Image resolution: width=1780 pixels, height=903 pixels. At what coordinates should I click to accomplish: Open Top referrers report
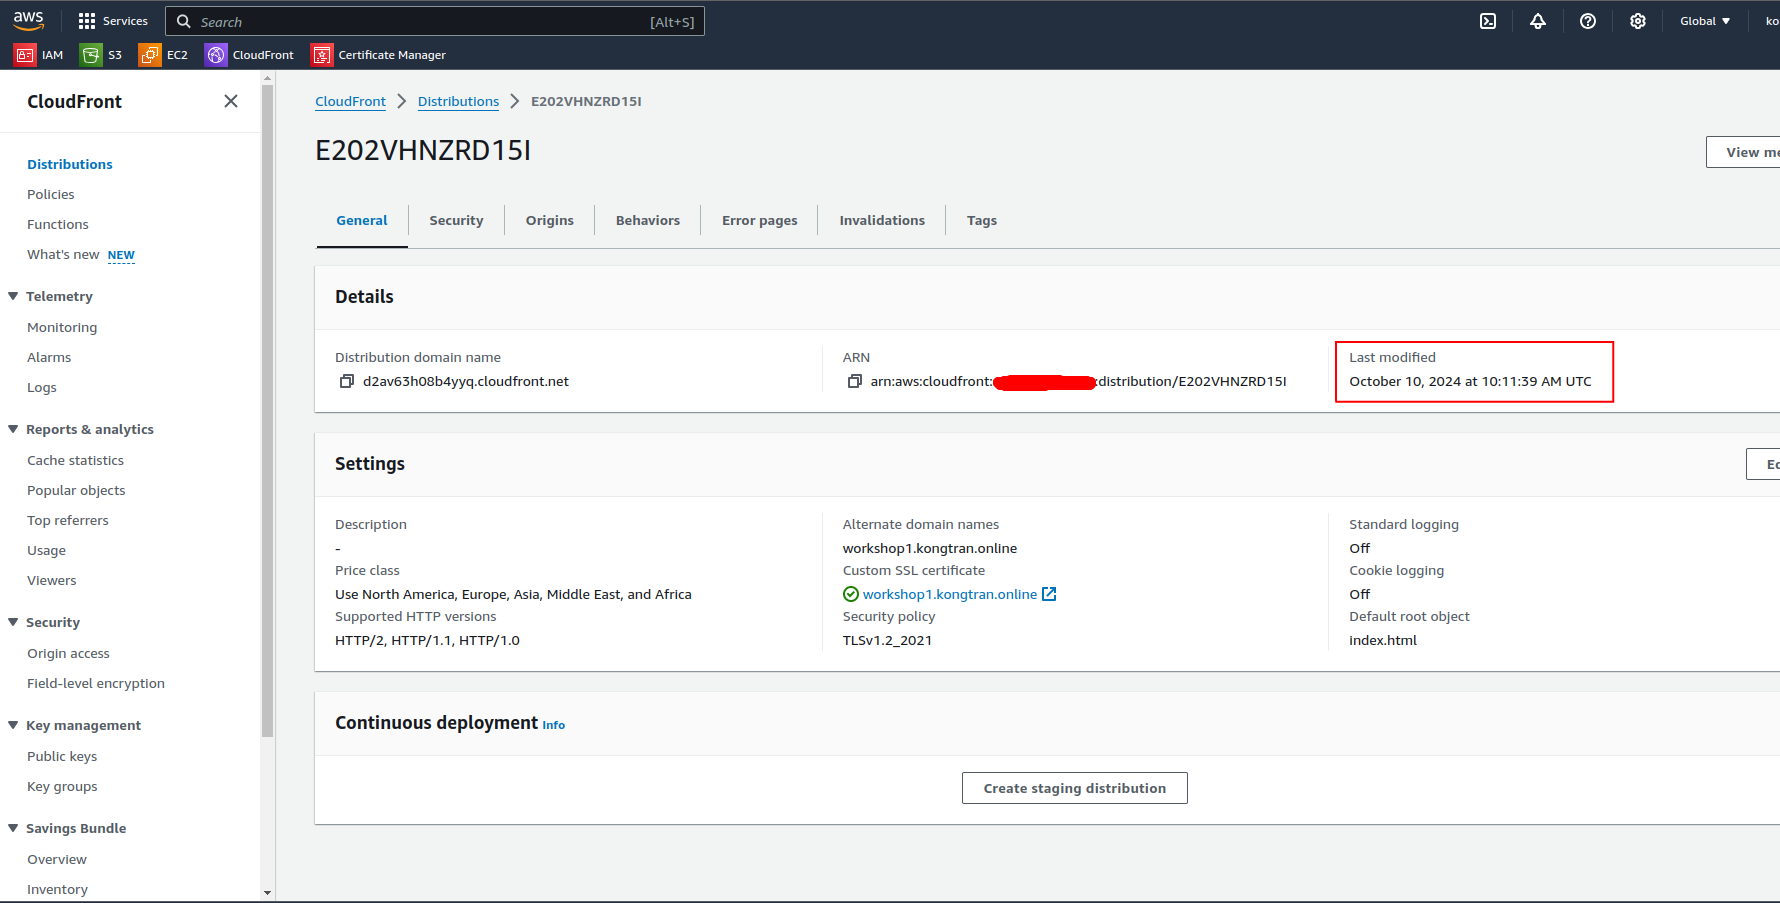tap(68, 520)
